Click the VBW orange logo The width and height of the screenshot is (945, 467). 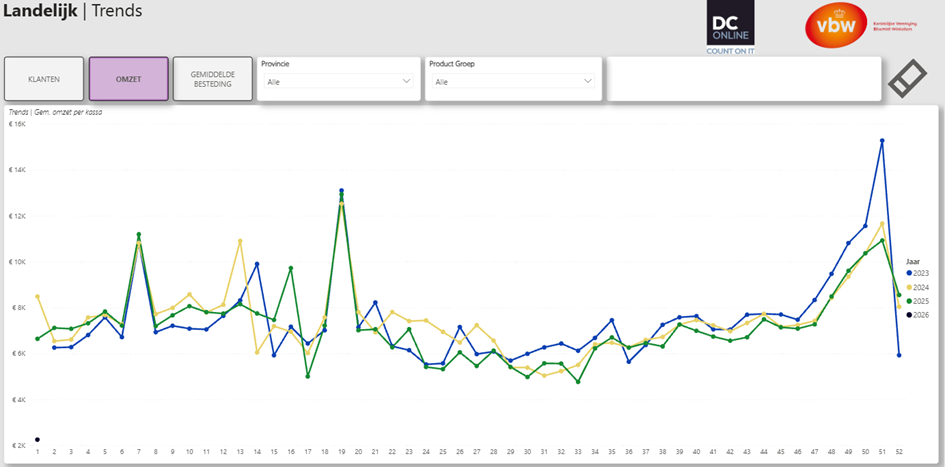[x=836, y=24]
